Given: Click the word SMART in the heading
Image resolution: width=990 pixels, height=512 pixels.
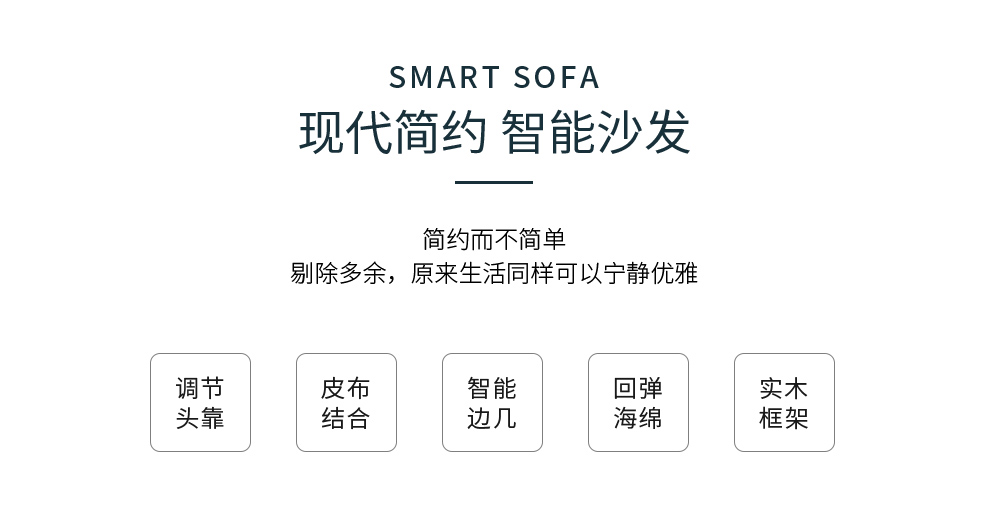Looking at the screenshot, I should click(444, 78).
